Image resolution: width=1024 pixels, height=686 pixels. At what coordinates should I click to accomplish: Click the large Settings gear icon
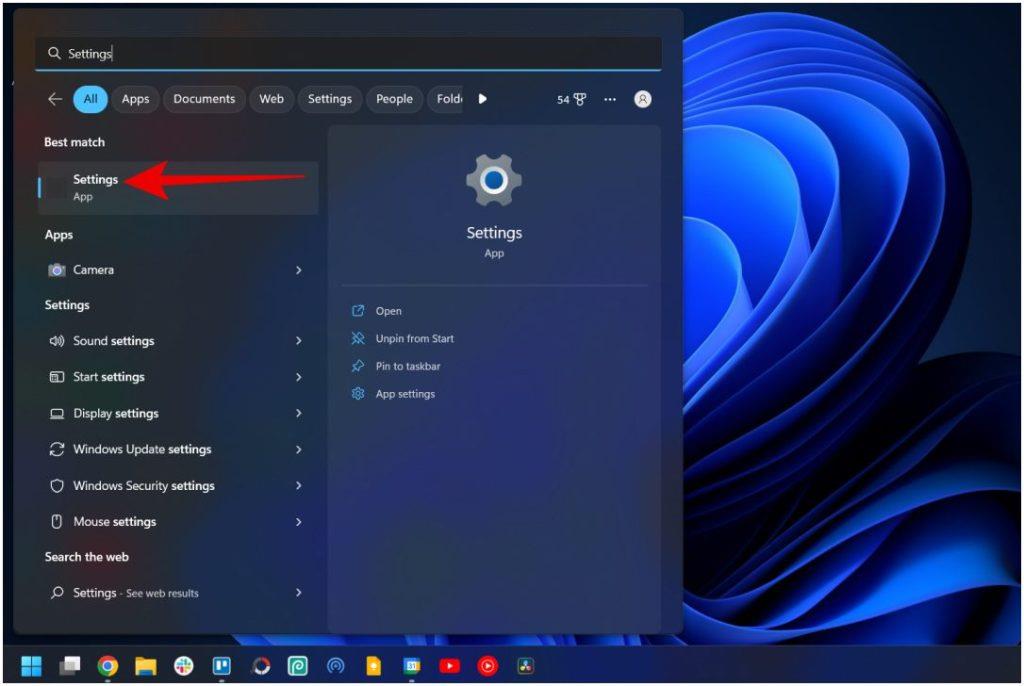[x=494, y=180]
